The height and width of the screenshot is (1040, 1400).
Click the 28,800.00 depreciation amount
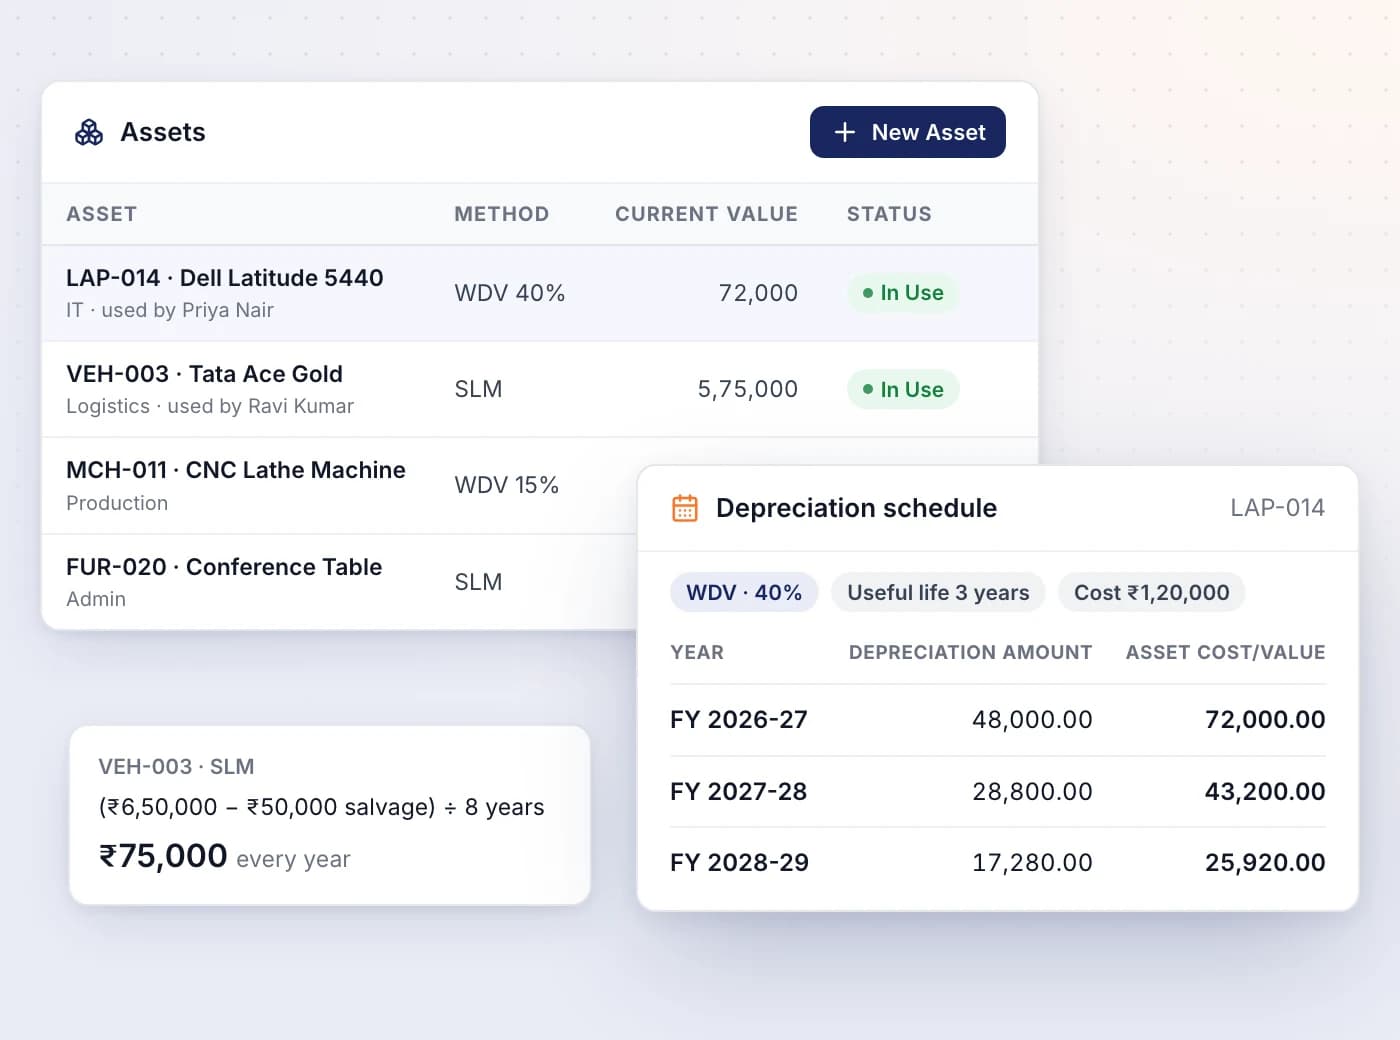click(x=1032, y=792)
